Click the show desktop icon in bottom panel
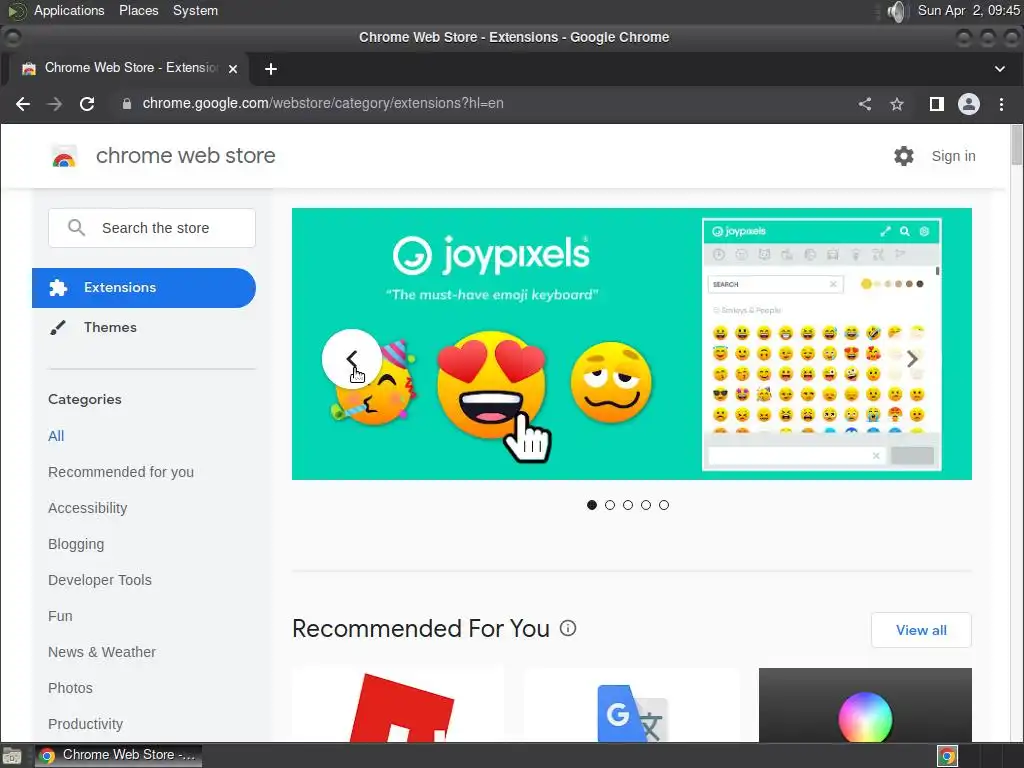The image size is (1024, 768). pos(12,756)
